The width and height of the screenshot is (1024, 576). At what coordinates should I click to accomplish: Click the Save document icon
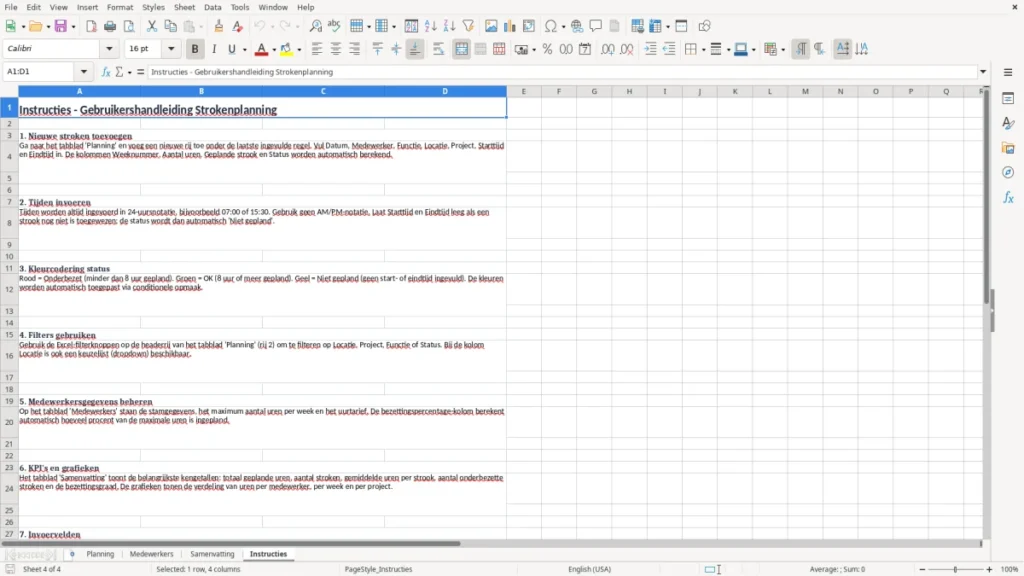(x=61, y=26)
